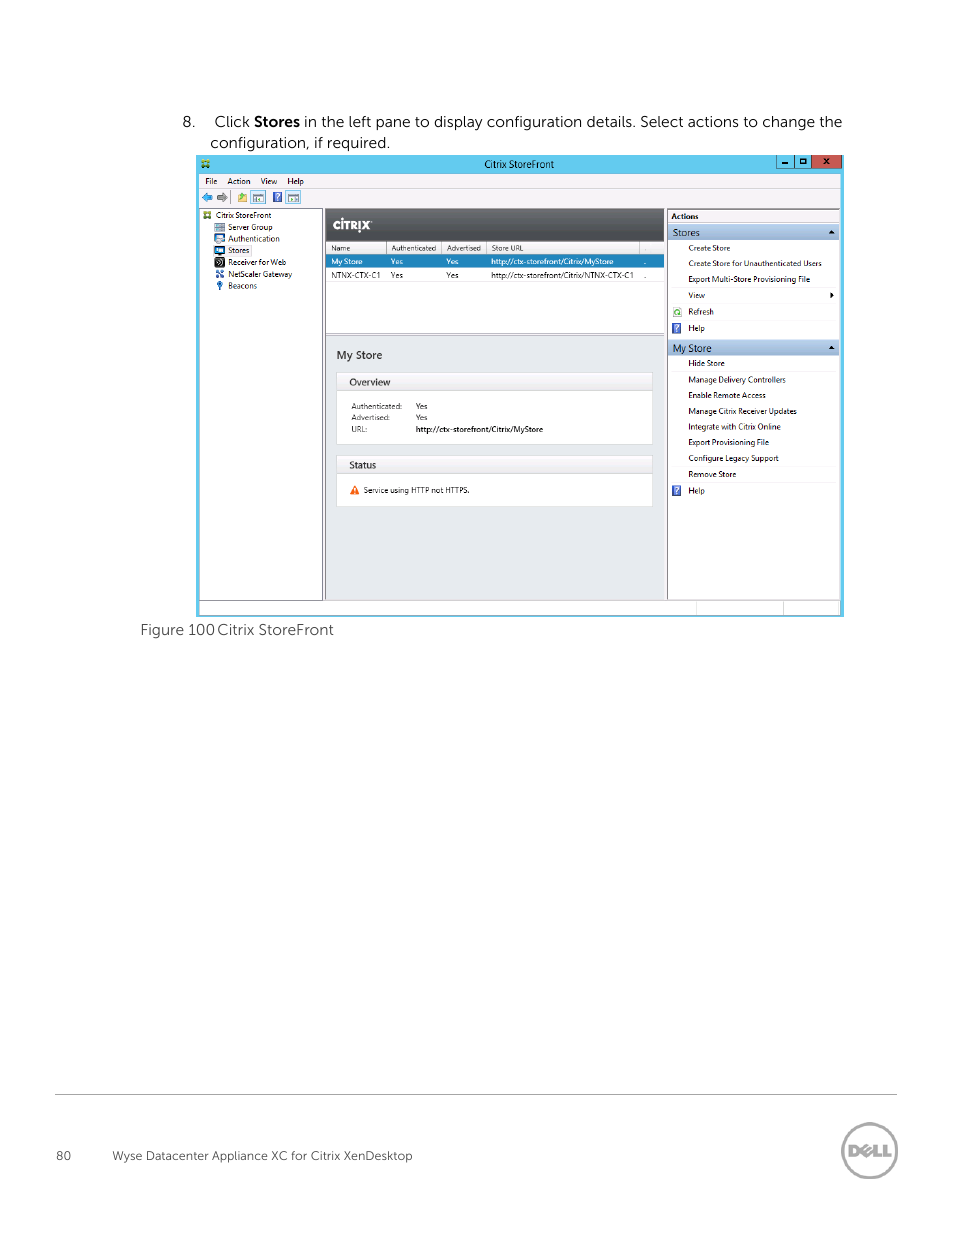Click the green Refresh icon in Actions
The height and width of the screenshot is (1235, 954).
point(677,312)
